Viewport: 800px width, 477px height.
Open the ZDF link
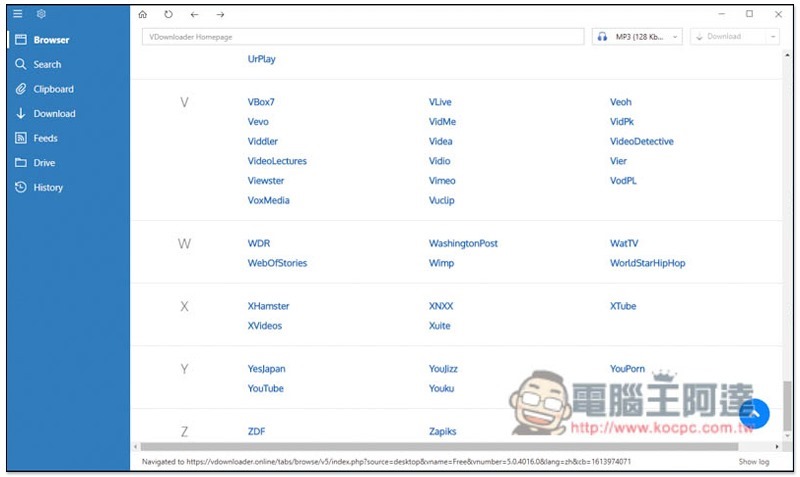coord(256,432)
